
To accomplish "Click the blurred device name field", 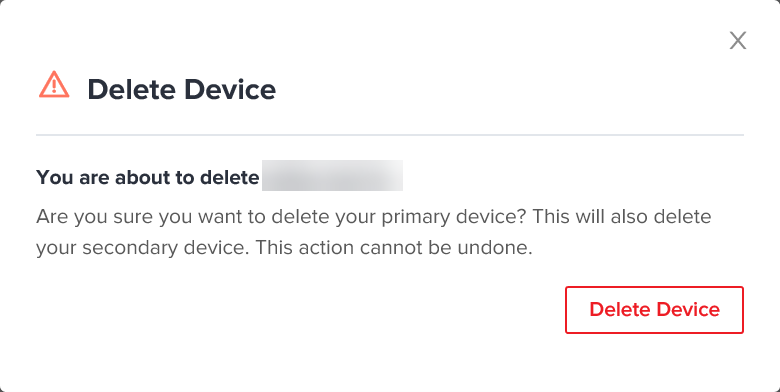I will 332,176.
